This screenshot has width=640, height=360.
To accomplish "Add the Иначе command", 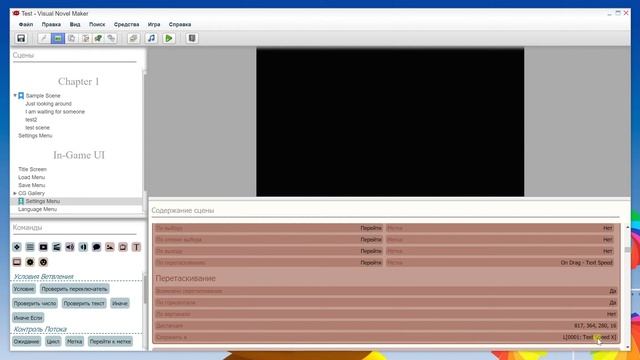I will (120, 303).
